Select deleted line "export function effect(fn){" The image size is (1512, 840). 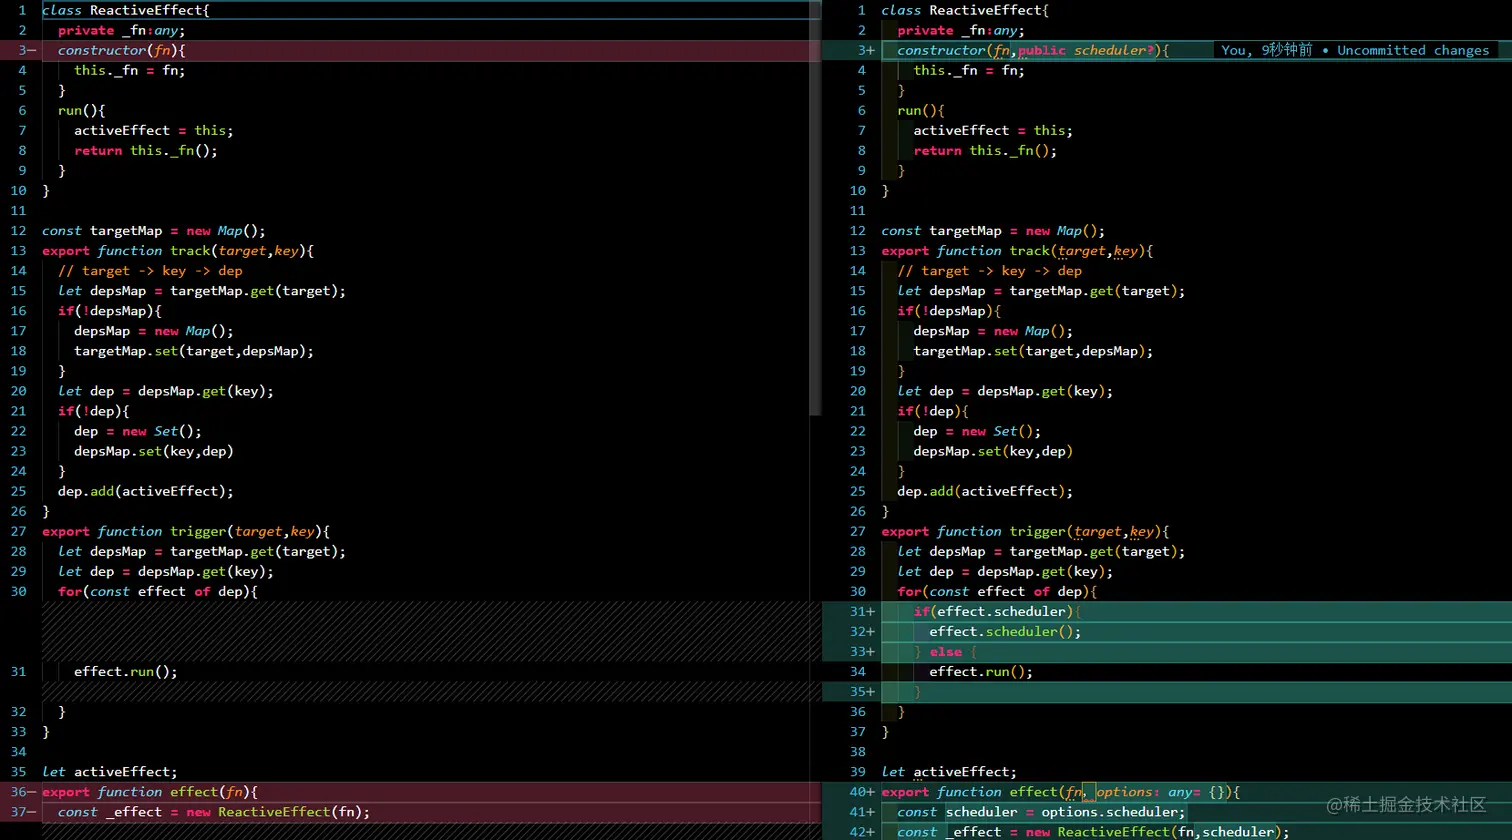pos(150,791)
